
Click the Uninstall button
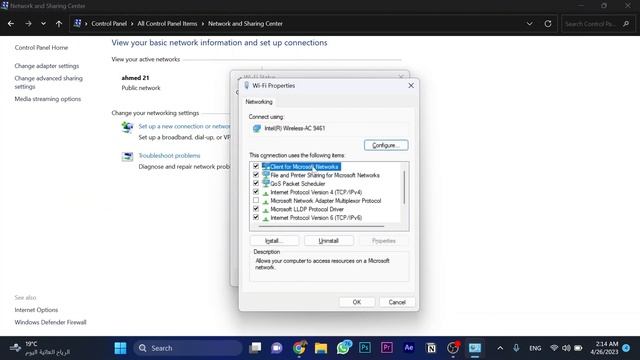pos(329,241)
